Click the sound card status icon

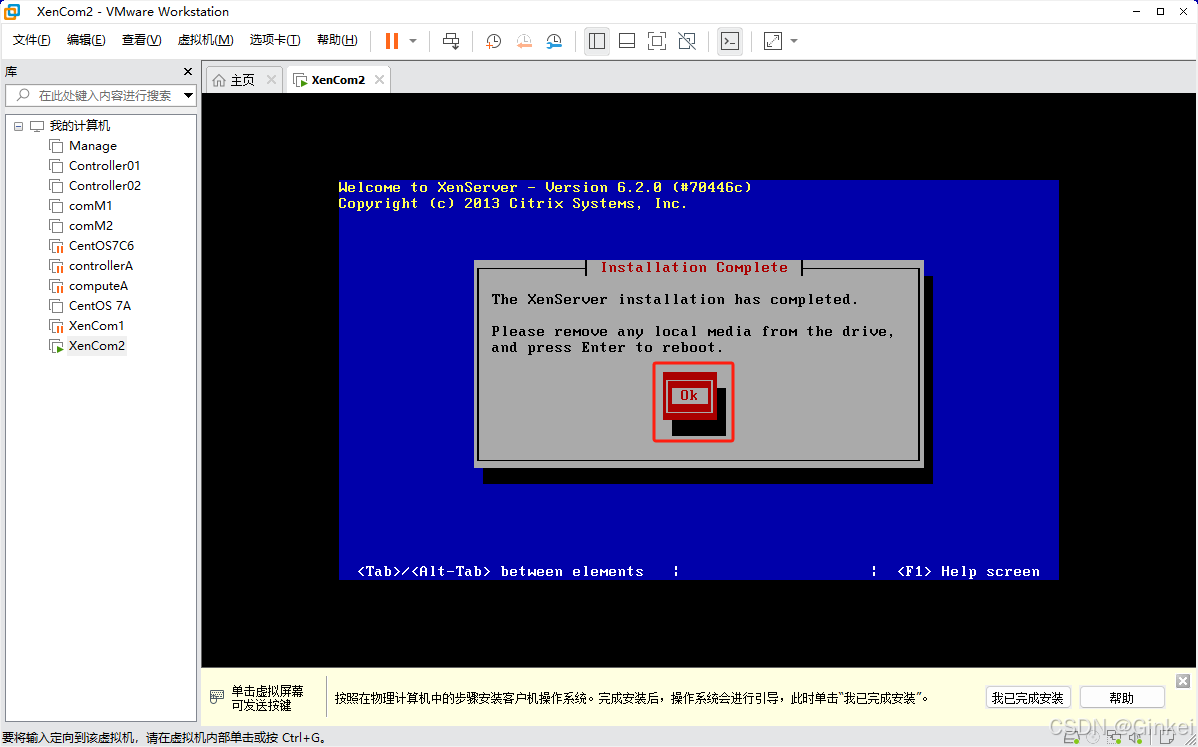1135,738
